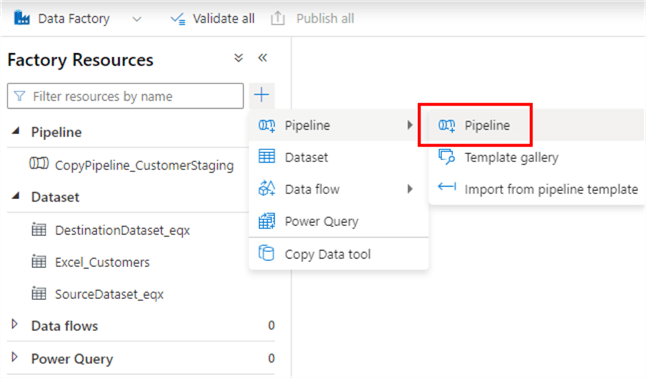646x378 pixels.
Task: Click the Validate all checkmark icon
Action: (x=178, y=19)
